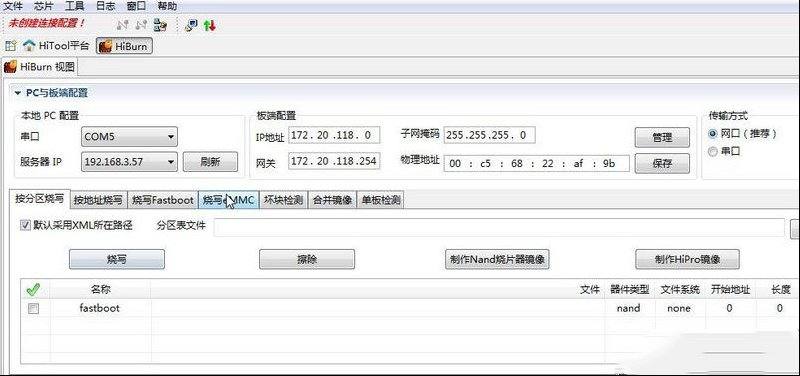Click the second gray disconnect icon in toolbar

141,24
